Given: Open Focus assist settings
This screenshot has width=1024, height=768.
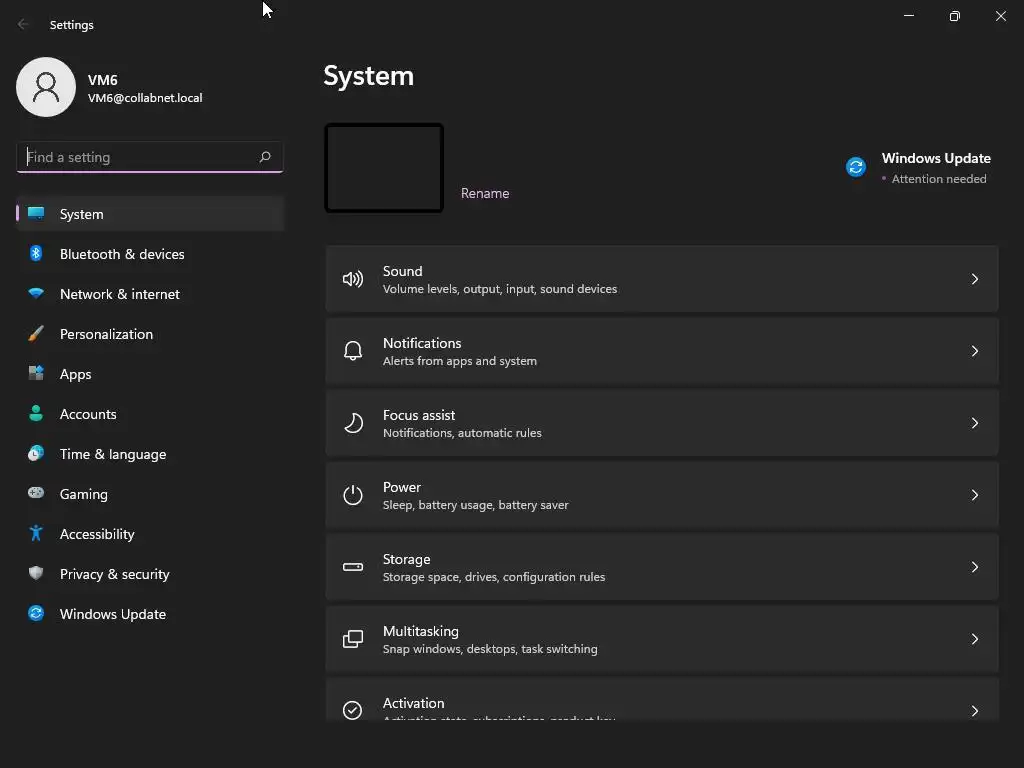Looking at the screenshot, I should (661, 423).
